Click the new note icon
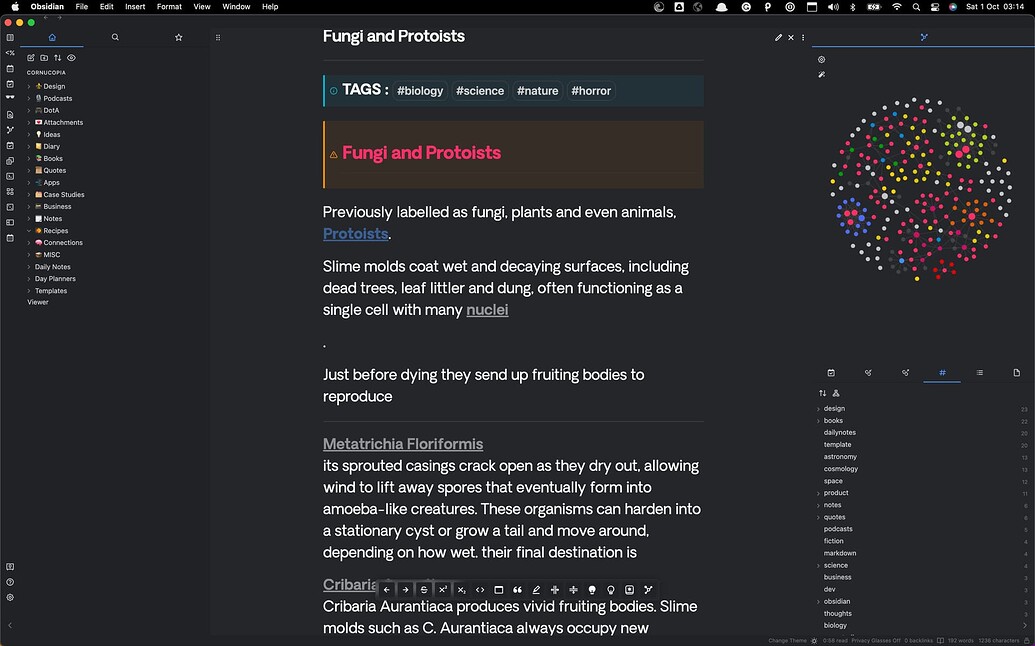1035x646 pixels. pyautogui.click(x=31, y=58)
